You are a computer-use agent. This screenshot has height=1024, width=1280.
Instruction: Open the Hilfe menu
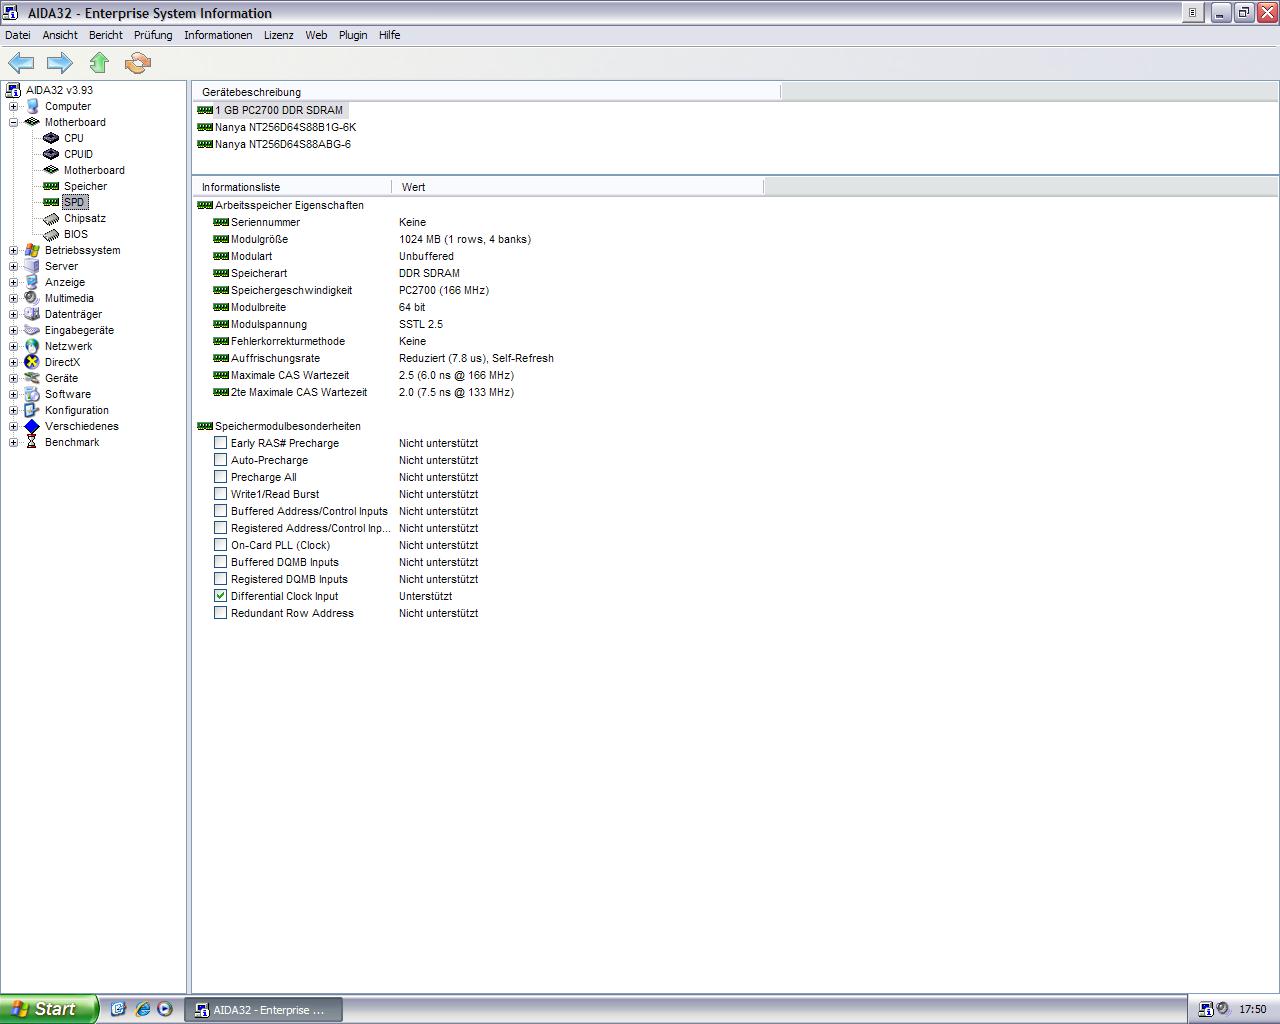point(390,35)
